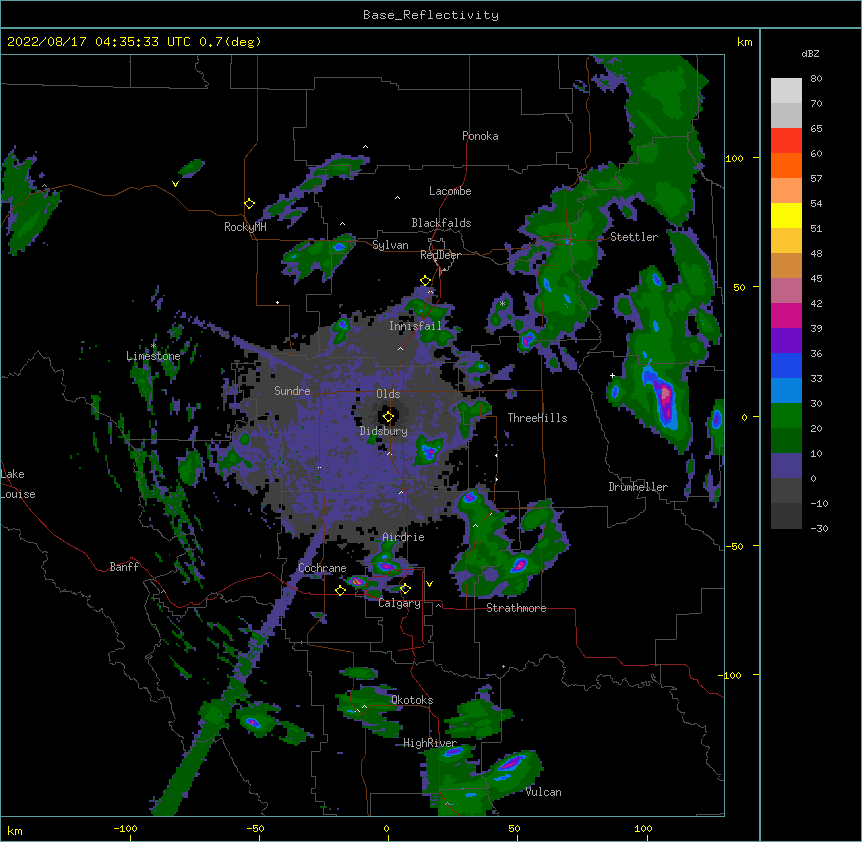Click the Calgary city label
The height and width of the screenshot is (842, 862).
click(399, 603)
